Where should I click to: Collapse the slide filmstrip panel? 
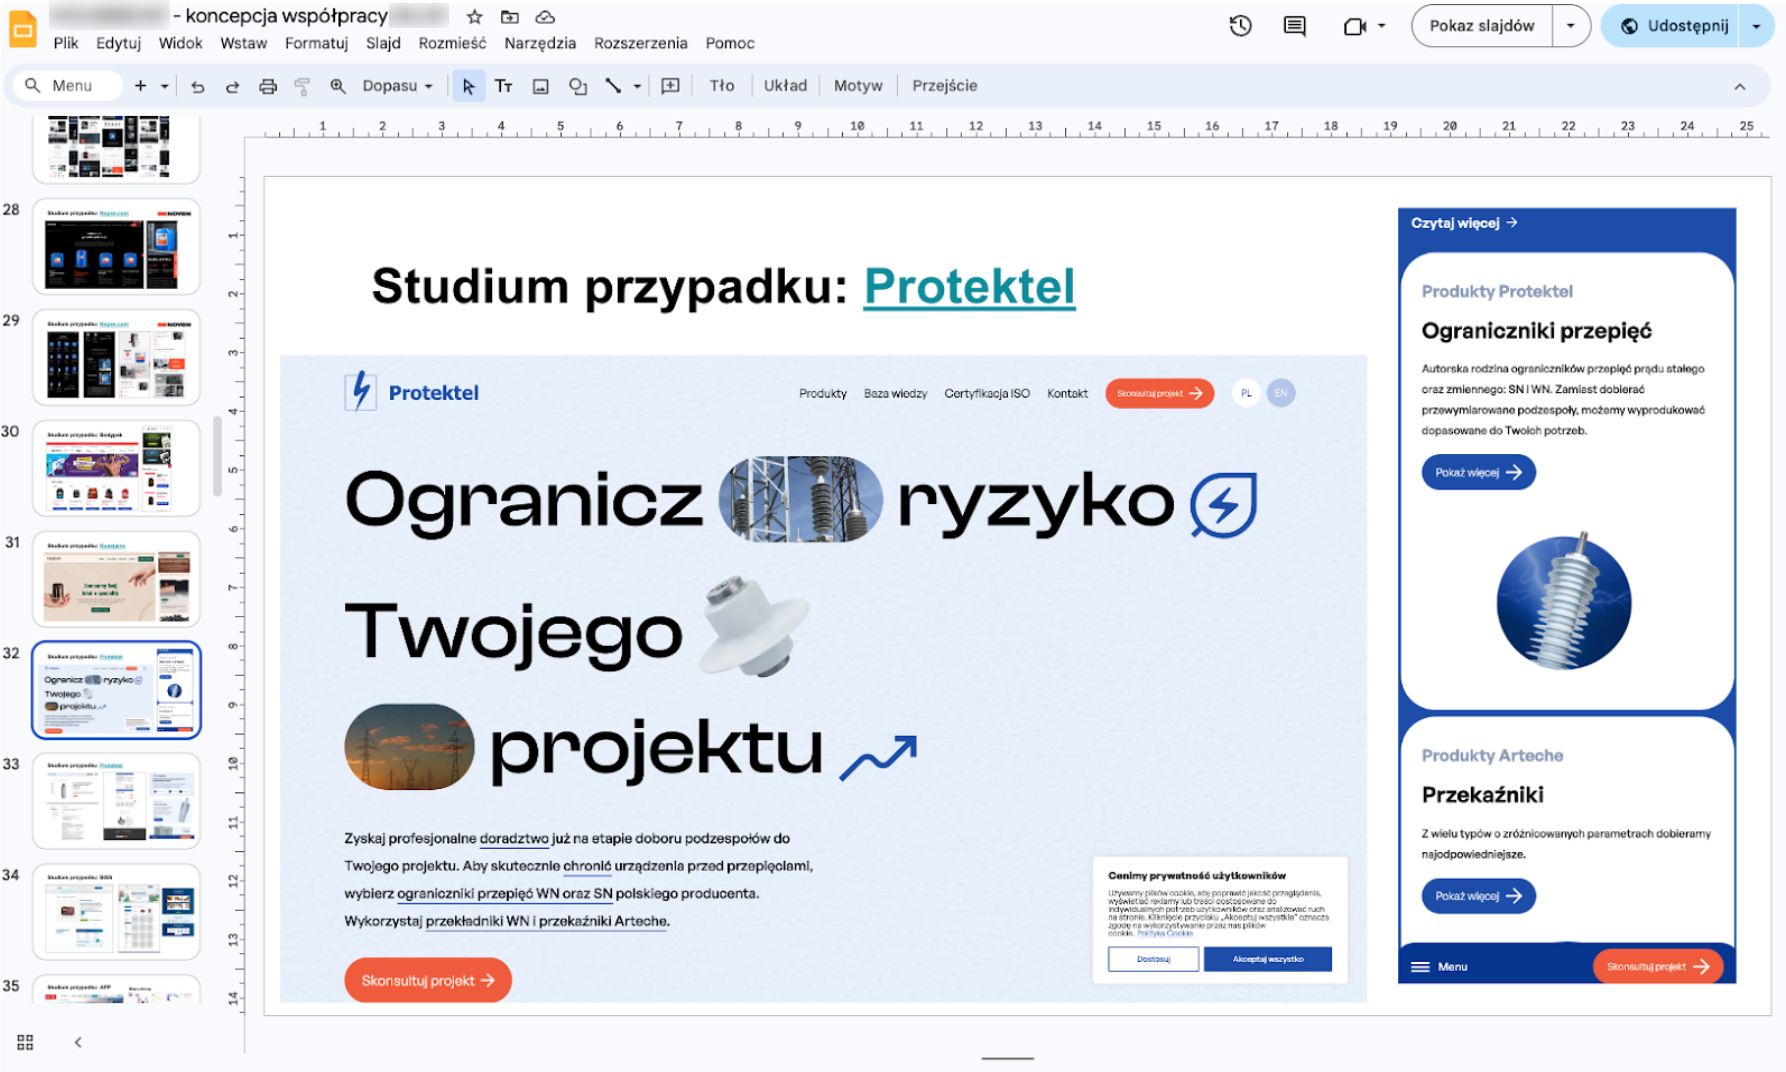[x=78, y=1042]
